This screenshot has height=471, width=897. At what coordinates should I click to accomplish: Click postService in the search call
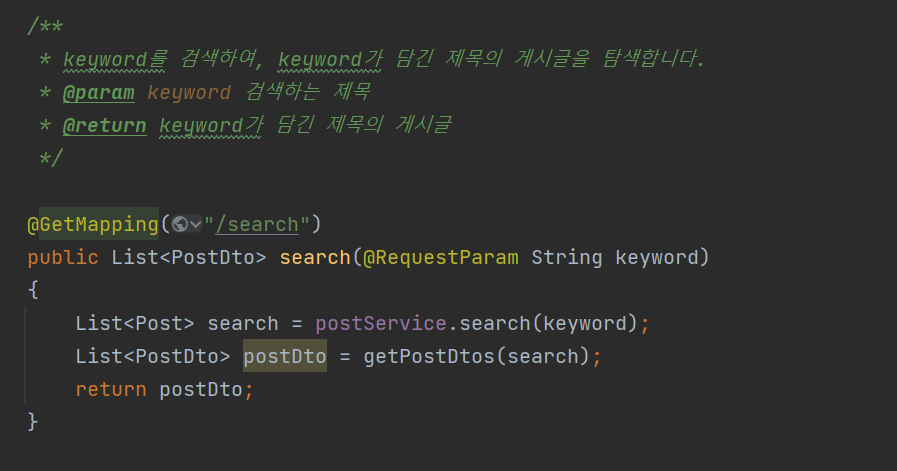coord(380,323)
